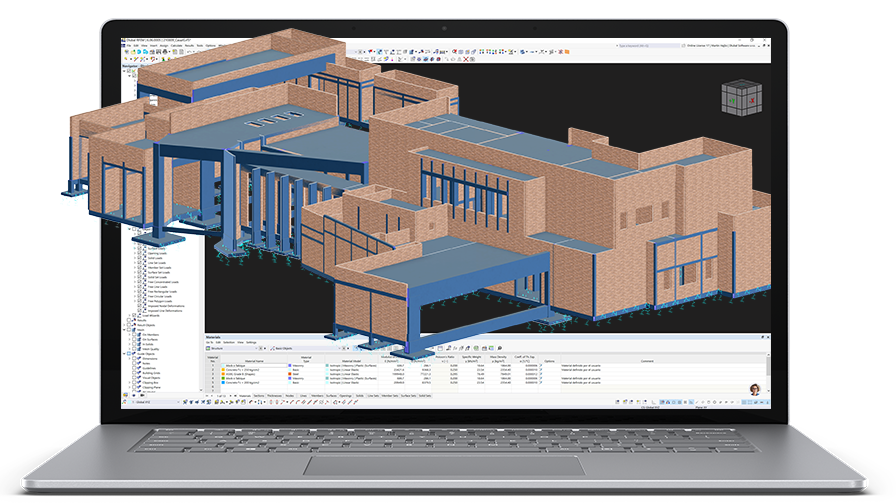Check the On Members box
Screen dimensions: 896x504
pos(134,335)
